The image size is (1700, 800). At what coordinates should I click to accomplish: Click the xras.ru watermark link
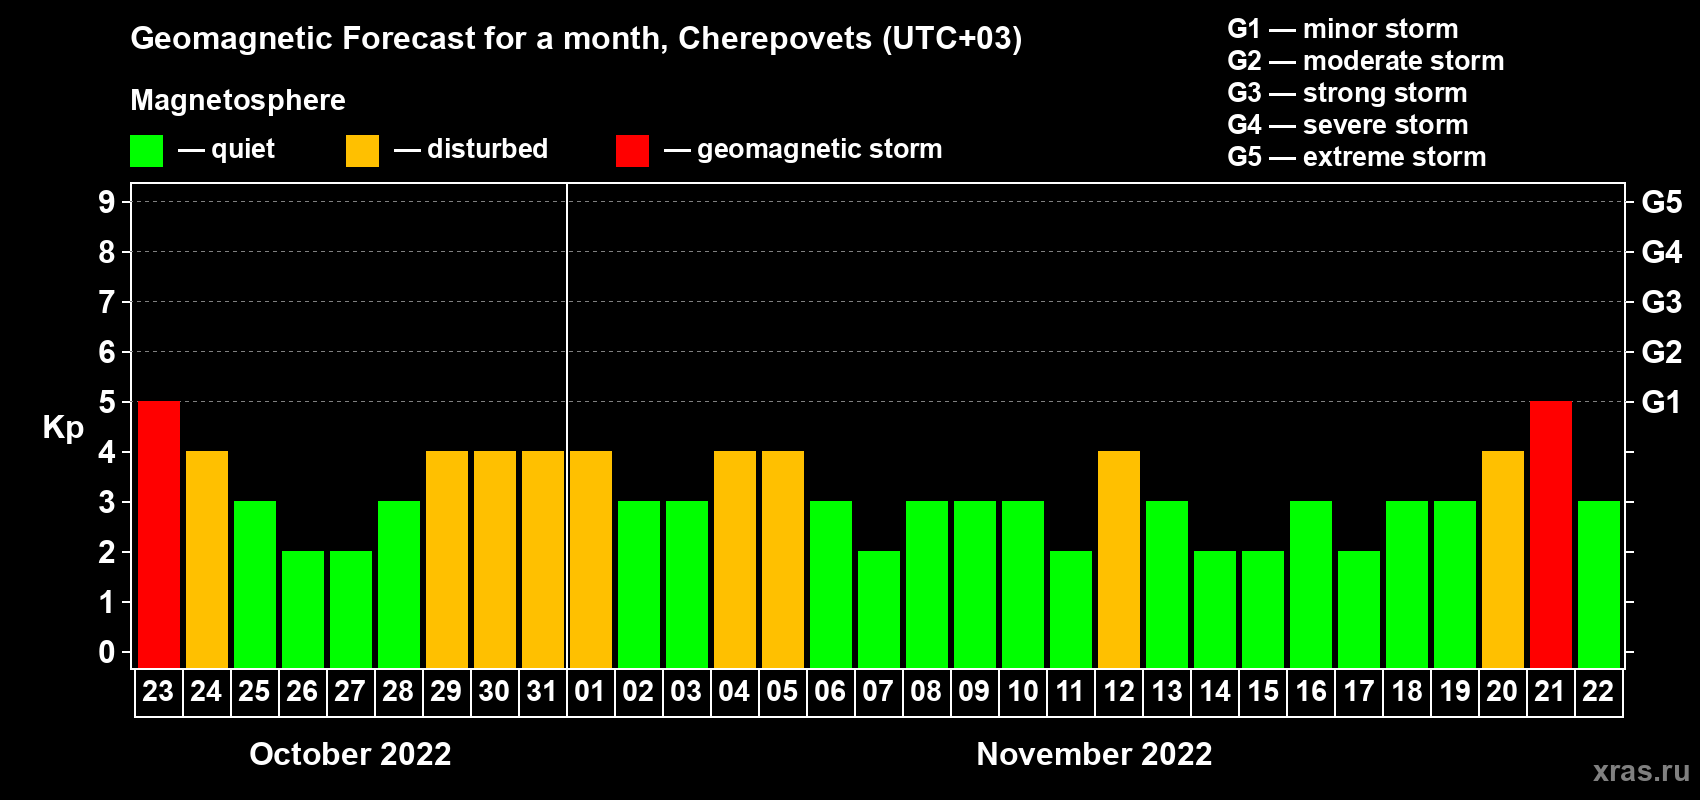click(x=1640, y=771)
